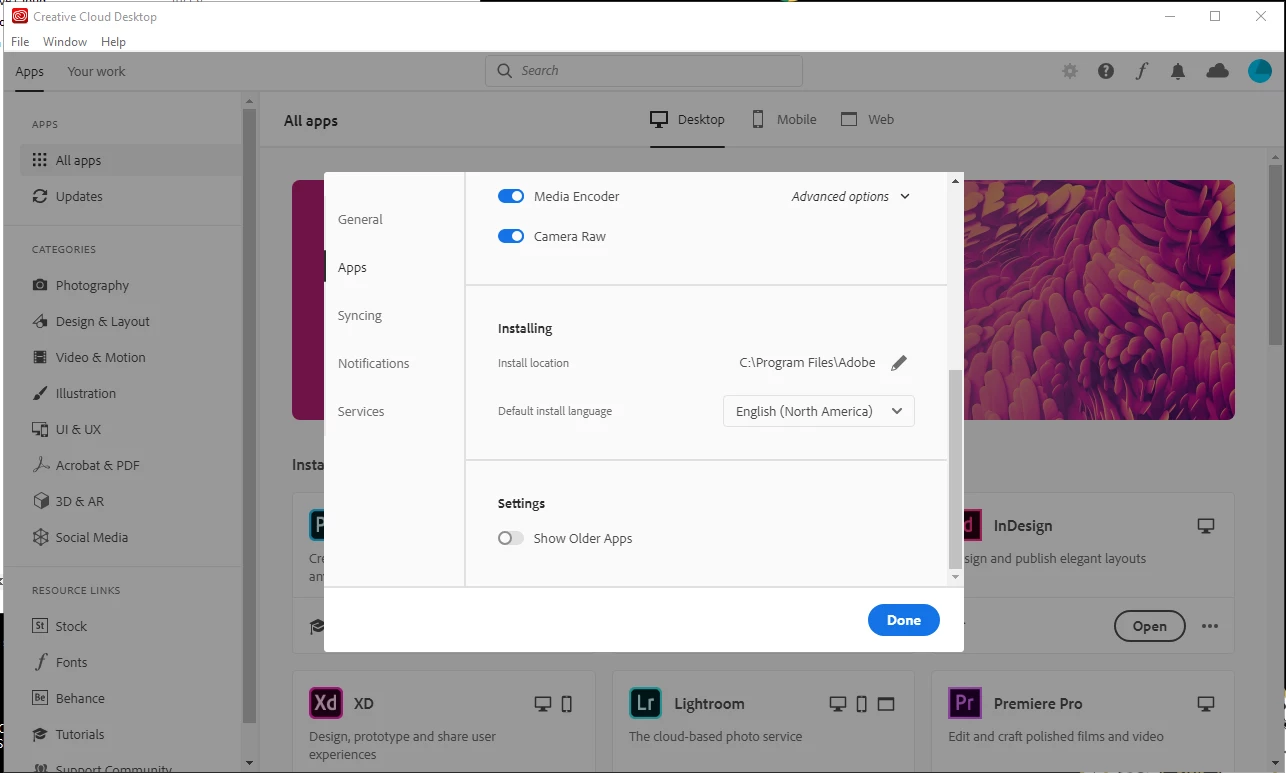
Task: Open the Window menu
Action: point(65,42)
